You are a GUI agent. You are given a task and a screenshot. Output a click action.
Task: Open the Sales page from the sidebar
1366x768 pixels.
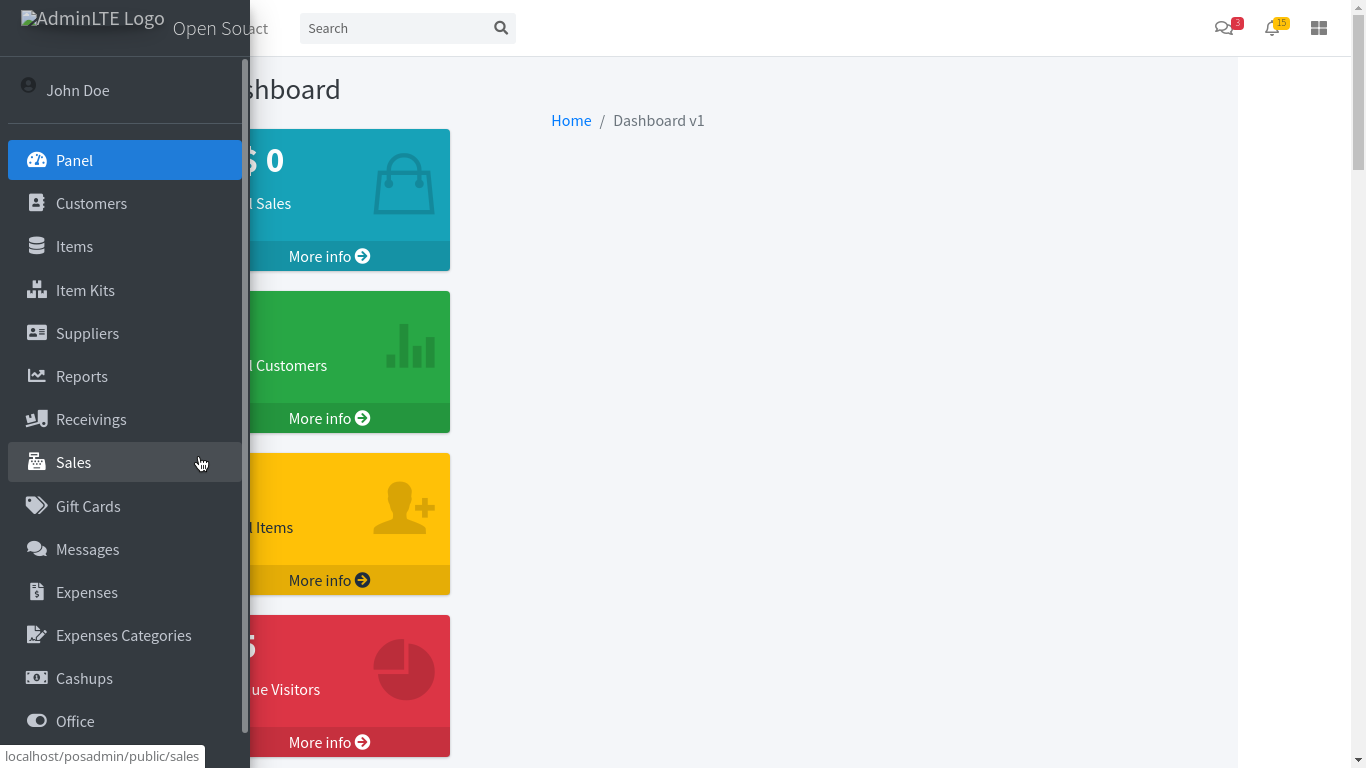click(73, 462)
